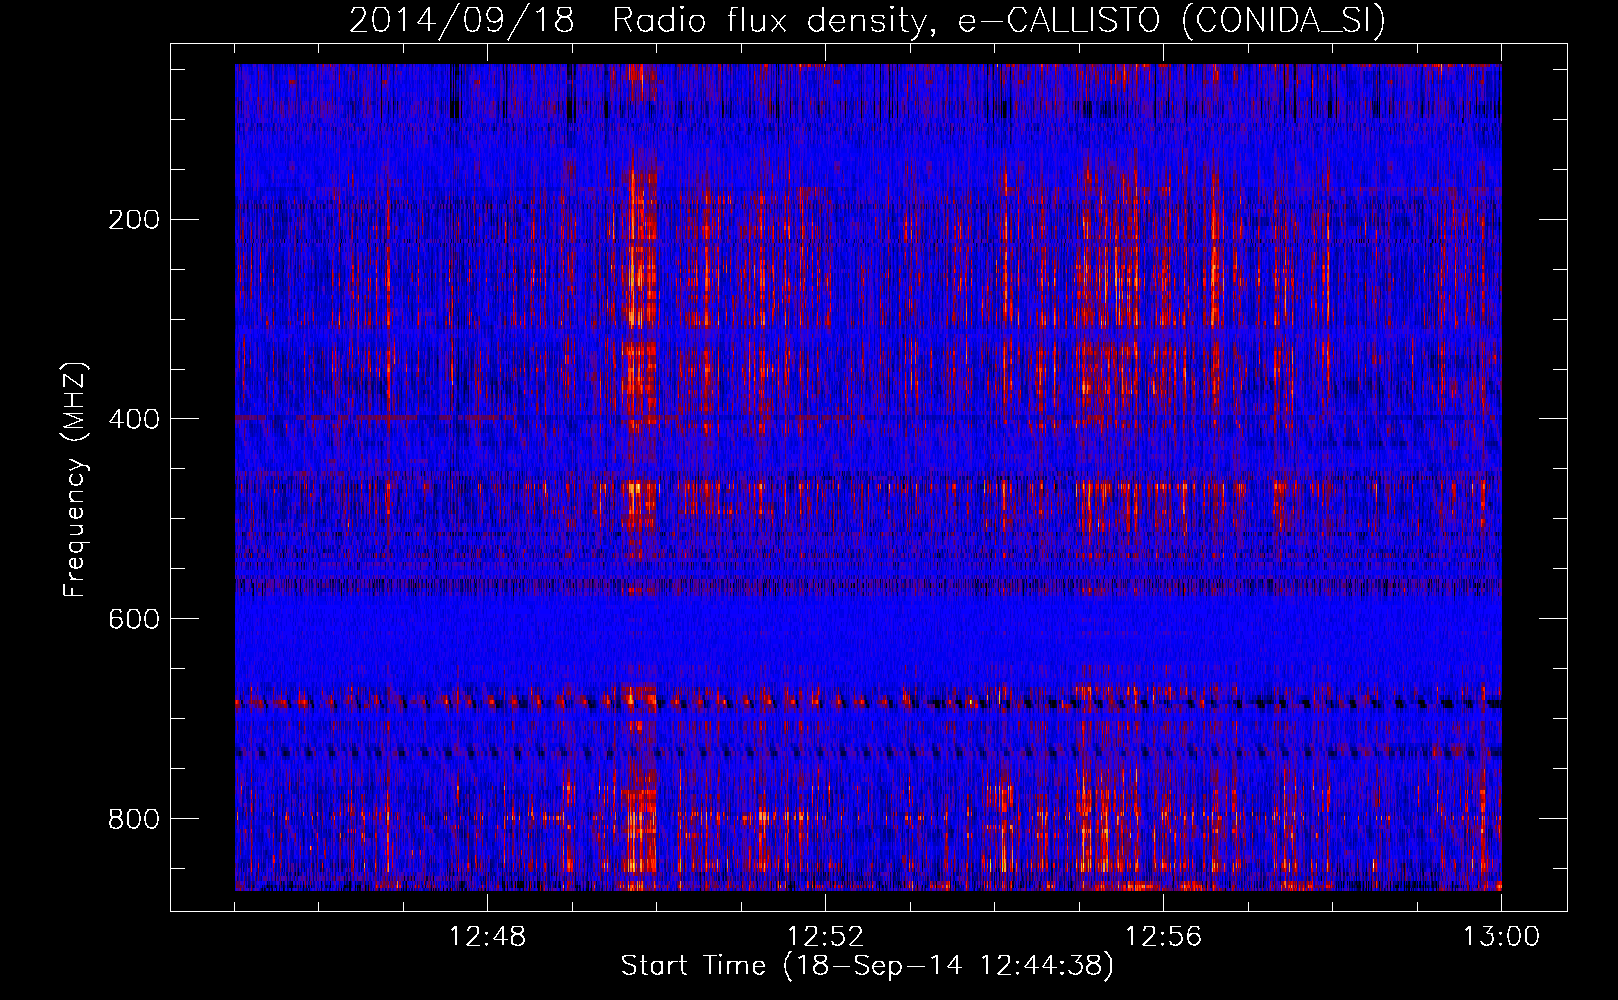Click the "Start Time (18-Sep-14 12:44:38)" label

tap(867, 966)
